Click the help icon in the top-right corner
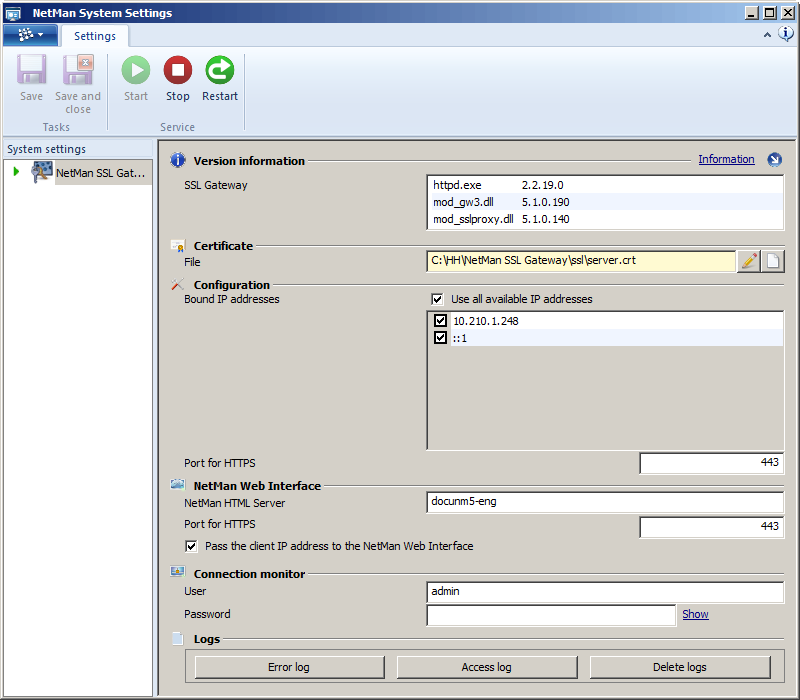 point(787,32)
